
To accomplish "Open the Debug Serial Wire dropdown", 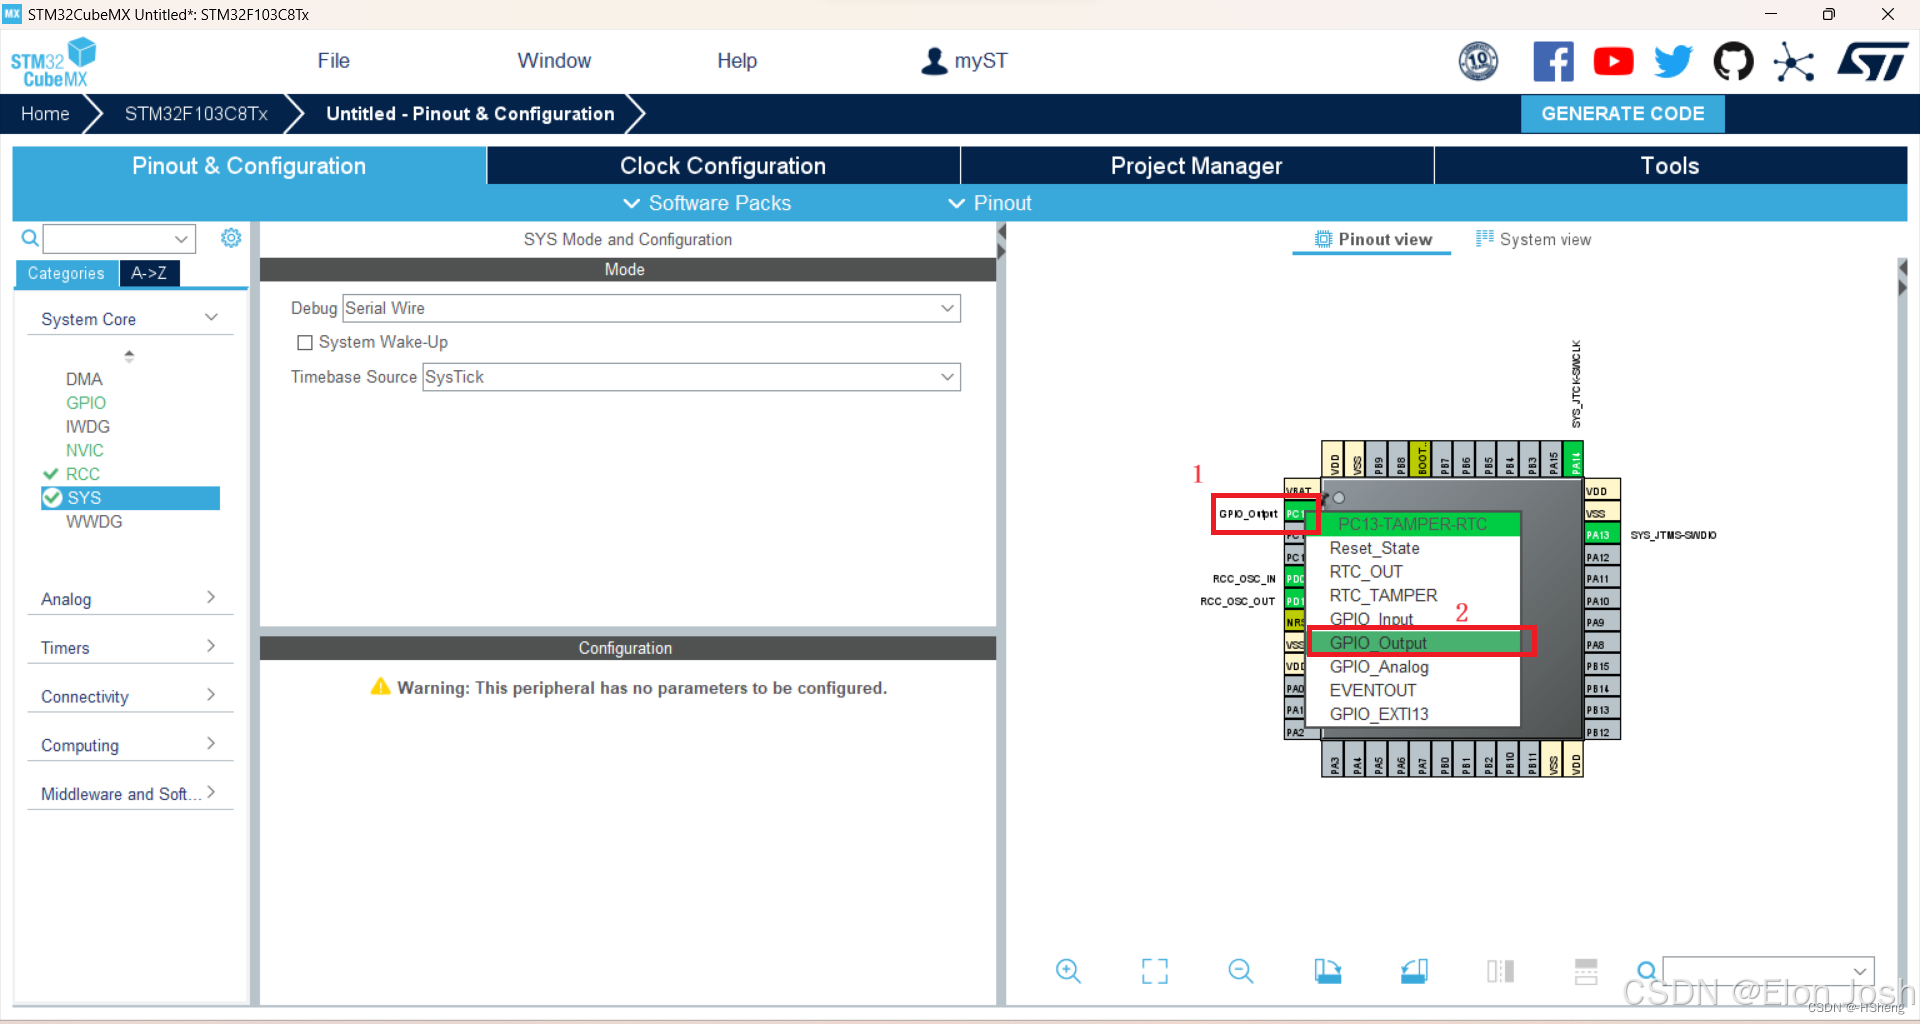I will pyautogui.click(x=651, y=308).
